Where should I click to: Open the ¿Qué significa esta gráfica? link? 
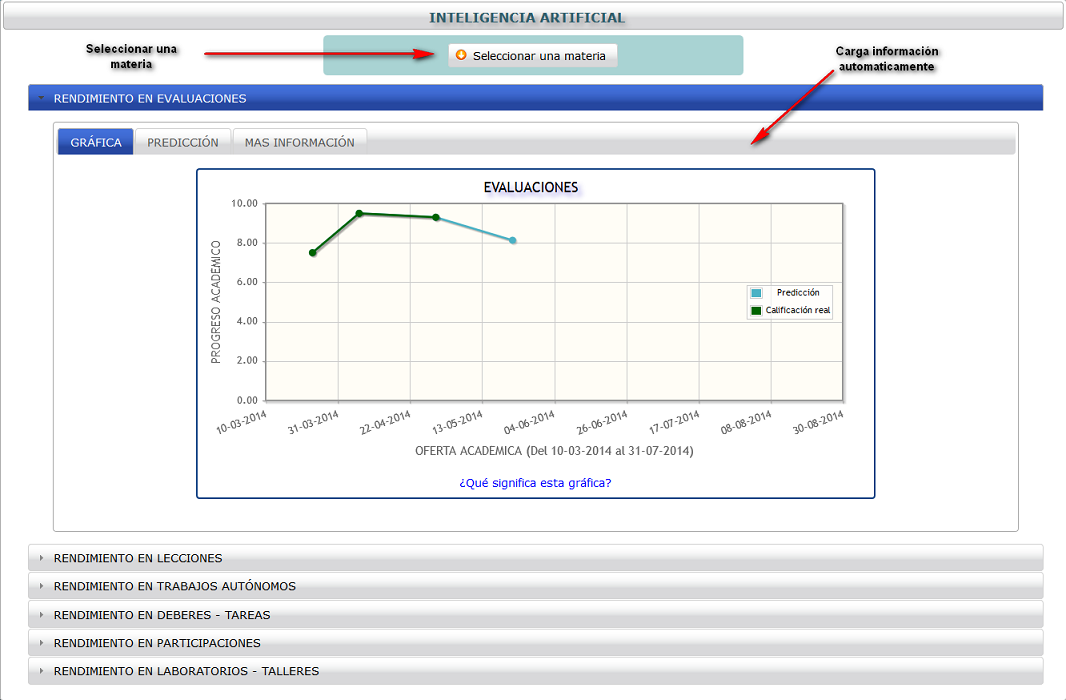pos(535,483)
